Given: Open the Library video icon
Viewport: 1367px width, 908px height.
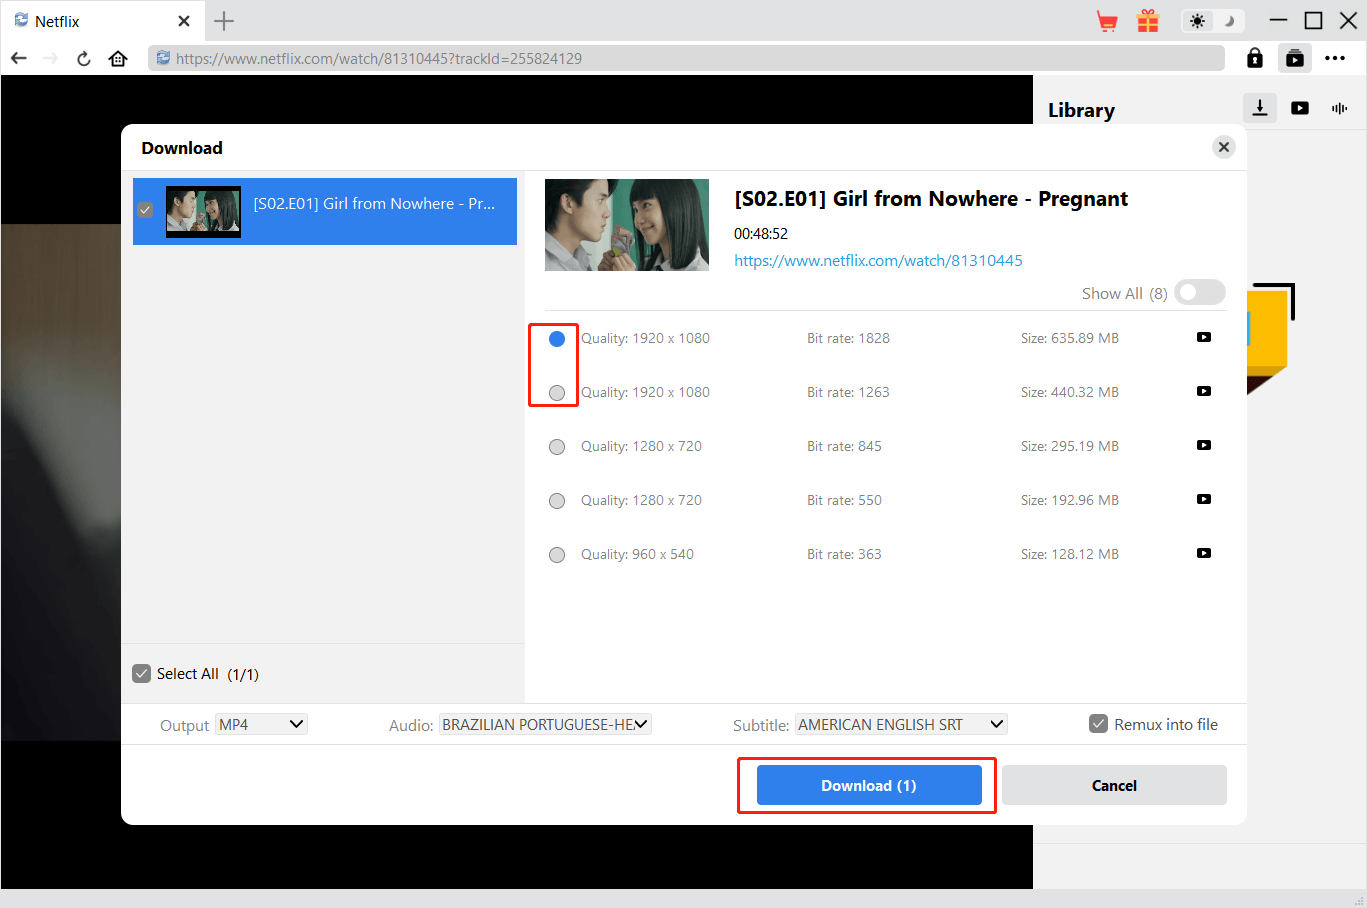Looking at the screenshot, I should coord(1300,108).
